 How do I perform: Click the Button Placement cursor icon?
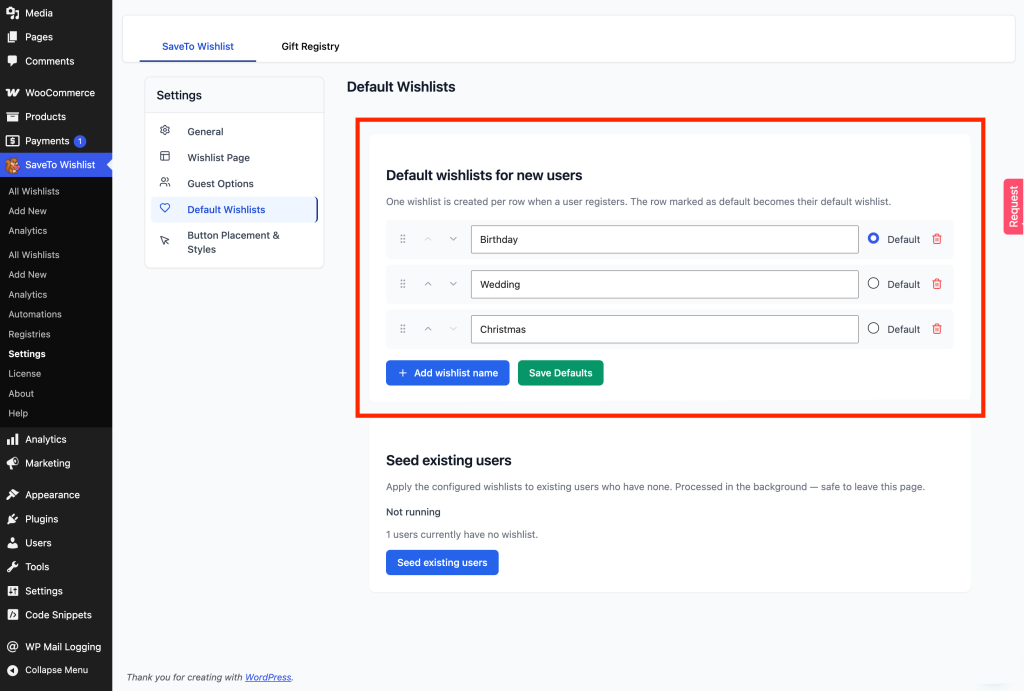(165, 241)
